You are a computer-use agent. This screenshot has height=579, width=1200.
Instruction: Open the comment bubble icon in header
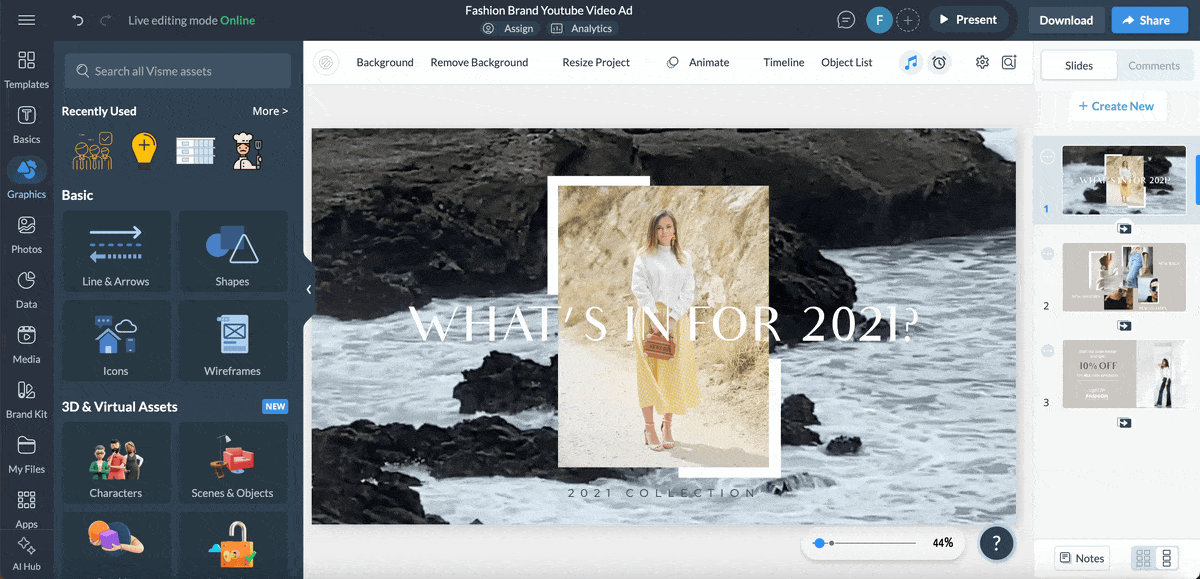846,20
